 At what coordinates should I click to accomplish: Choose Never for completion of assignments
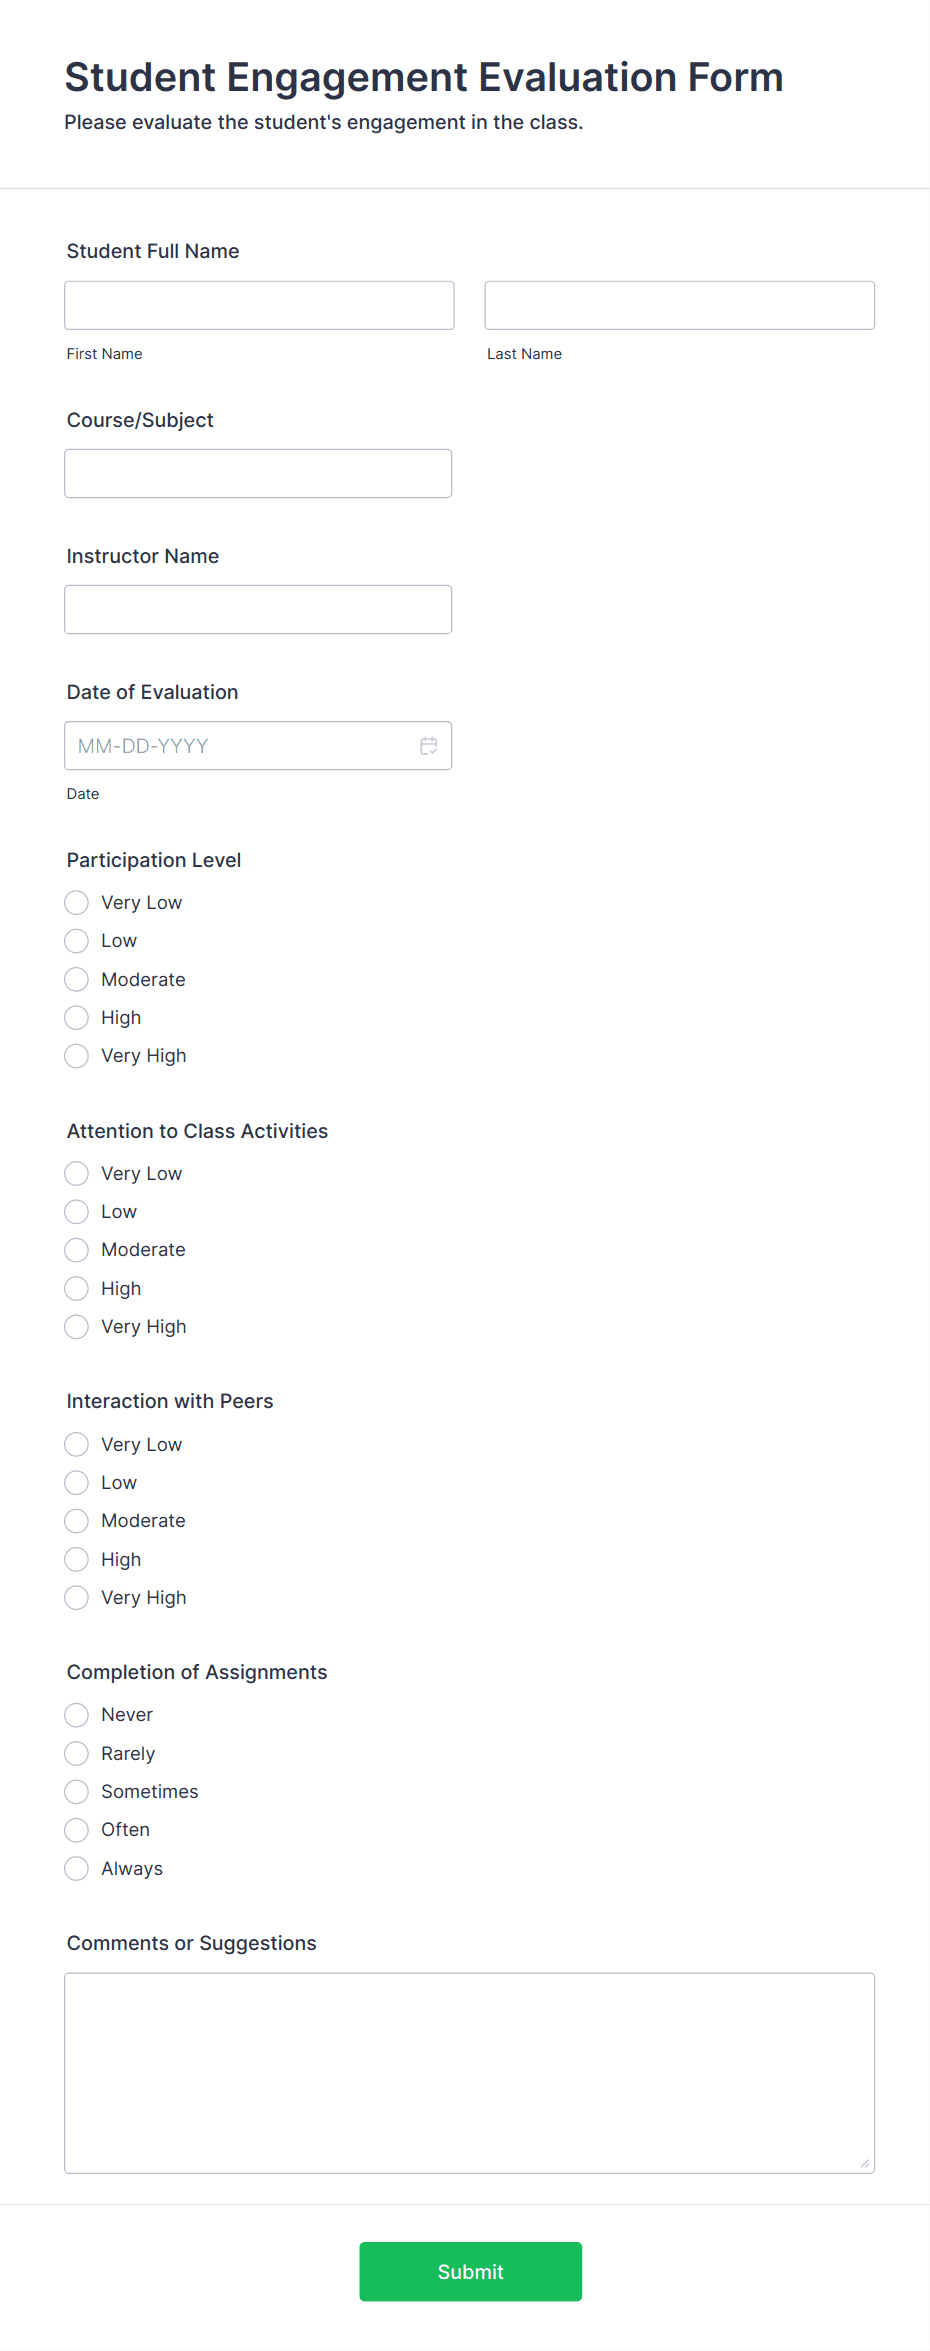pos(76,1714)
